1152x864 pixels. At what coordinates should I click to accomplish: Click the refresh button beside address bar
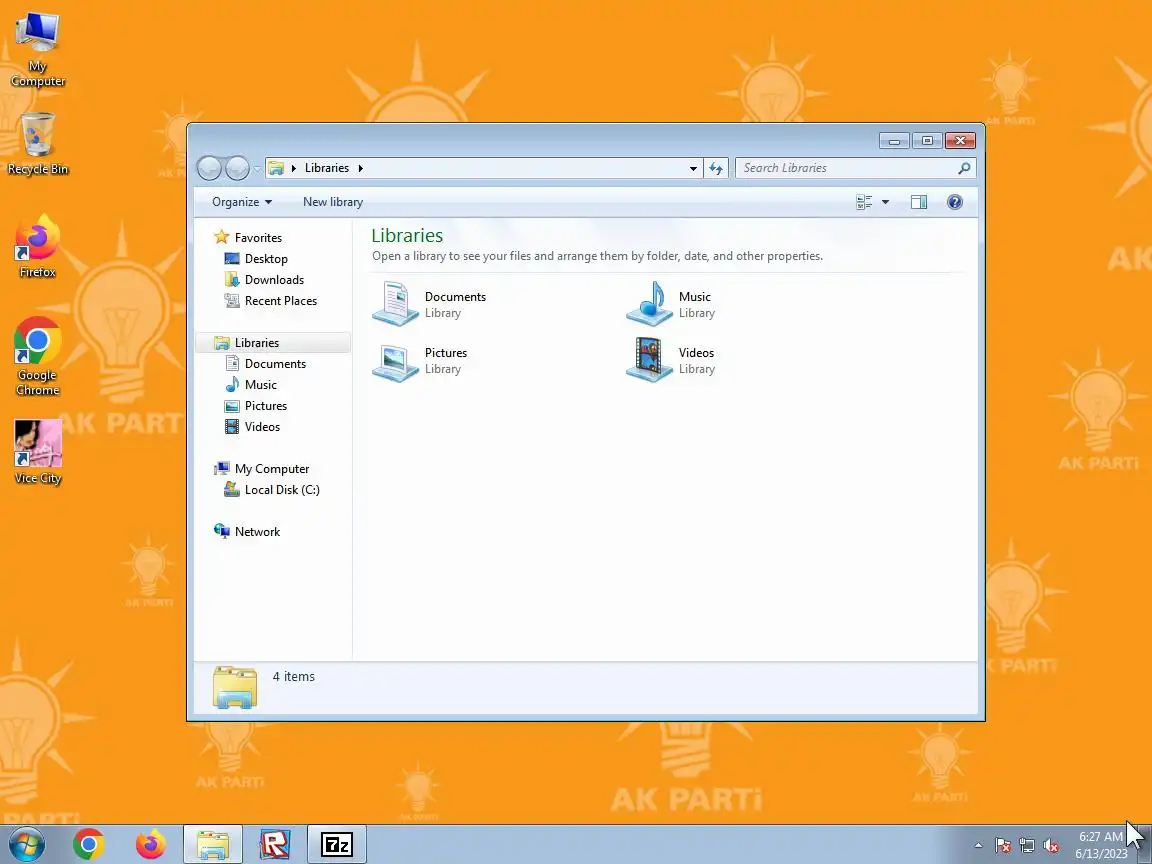tap(716, 168)
